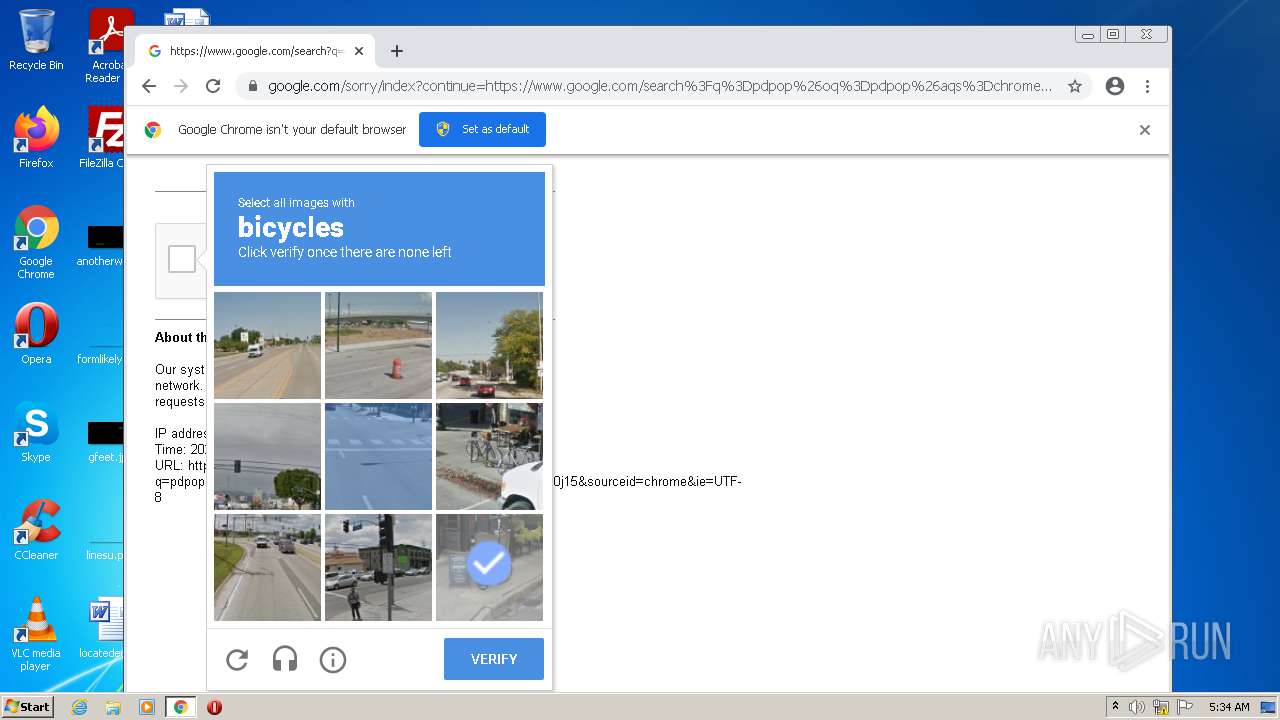
Task: Close the Google search tab
Action: [x=359, y=51]
